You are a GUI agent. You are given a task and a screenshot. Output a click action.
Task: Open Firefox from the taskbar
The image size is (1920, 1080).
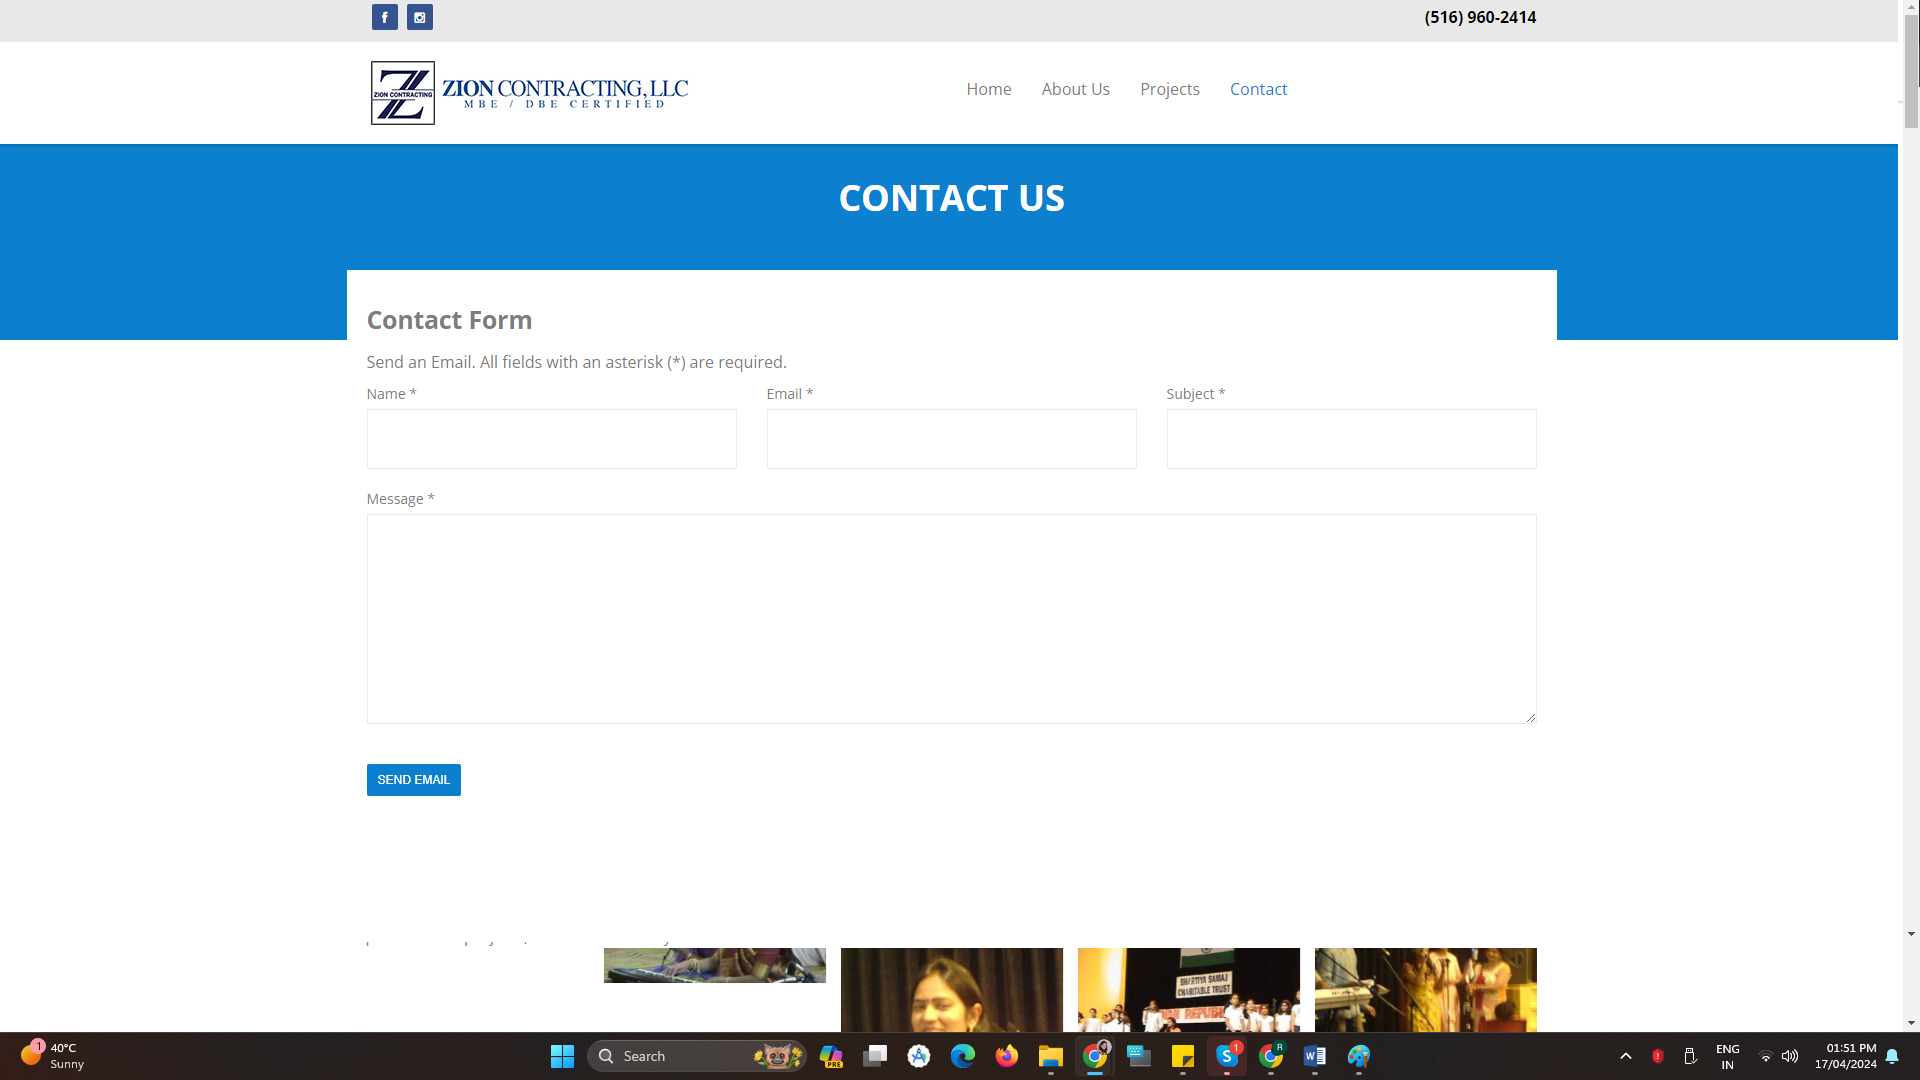click(1006, 1056)
